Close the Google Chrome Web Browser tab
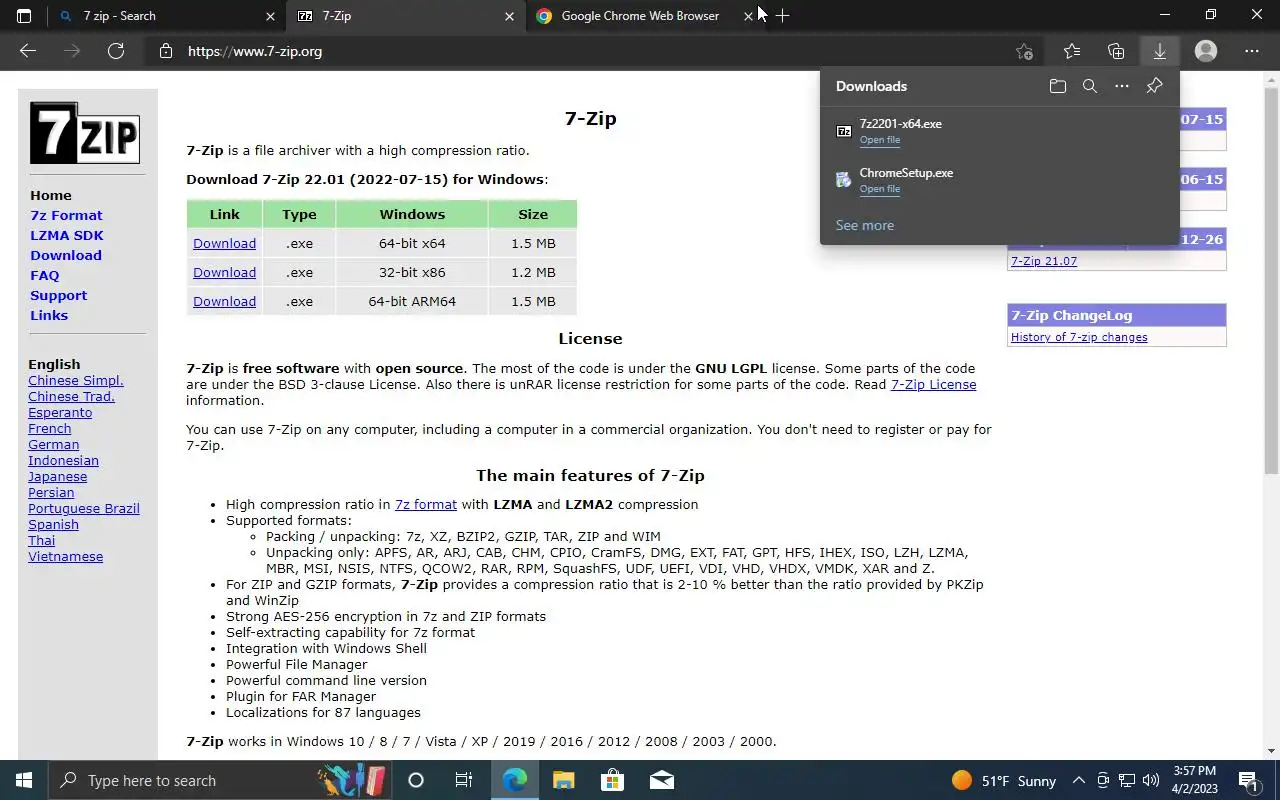The image size is (1280, 800). click(x=748, y=16)
